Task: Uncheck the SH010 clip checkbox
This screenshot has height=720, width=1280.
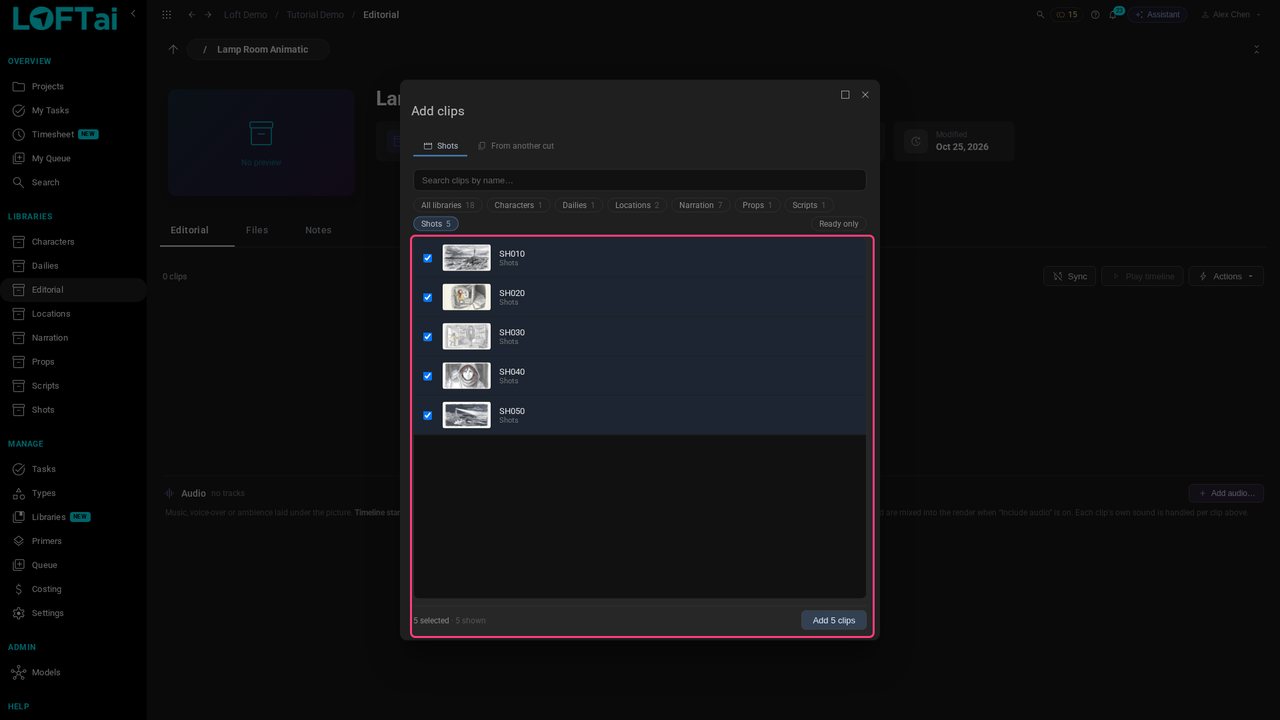Action: [428, 258]
